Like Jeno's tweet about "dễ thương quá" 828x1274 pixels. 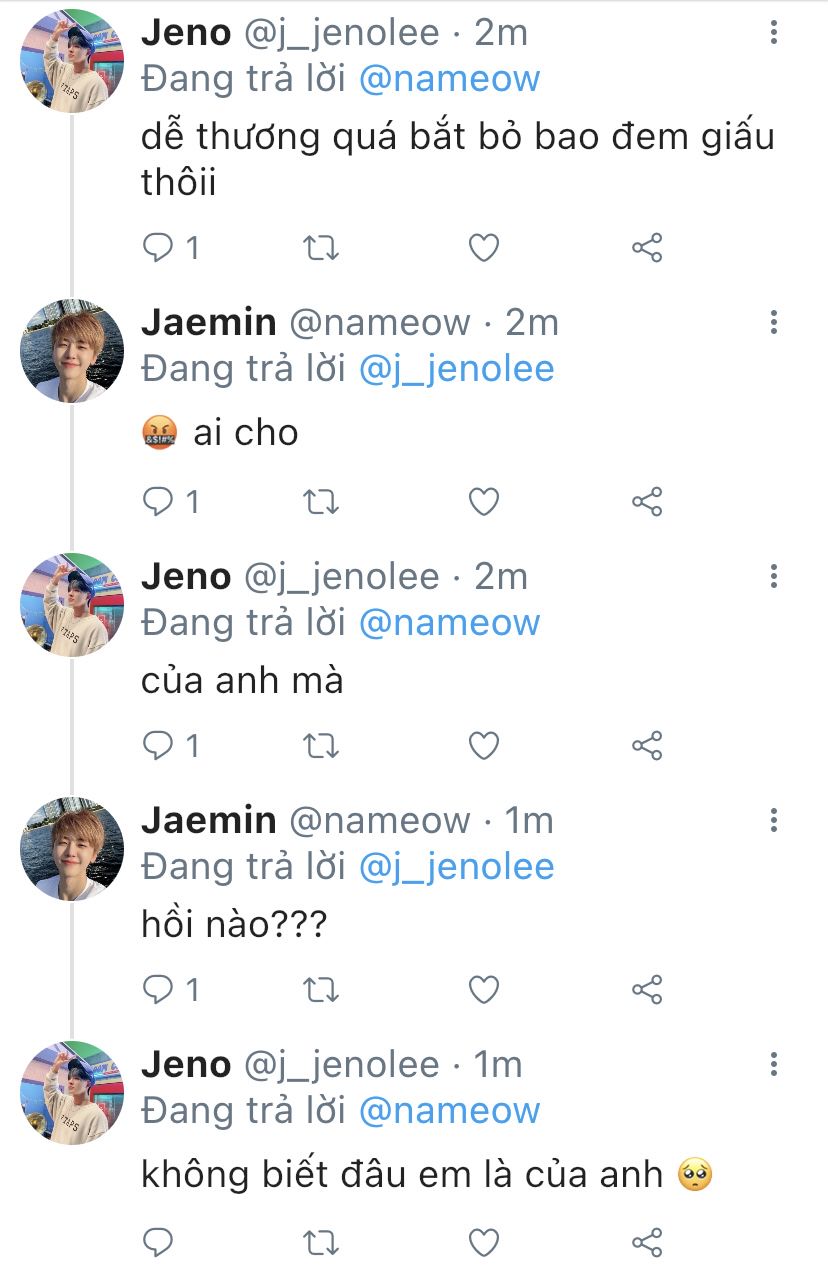[484, 247]
